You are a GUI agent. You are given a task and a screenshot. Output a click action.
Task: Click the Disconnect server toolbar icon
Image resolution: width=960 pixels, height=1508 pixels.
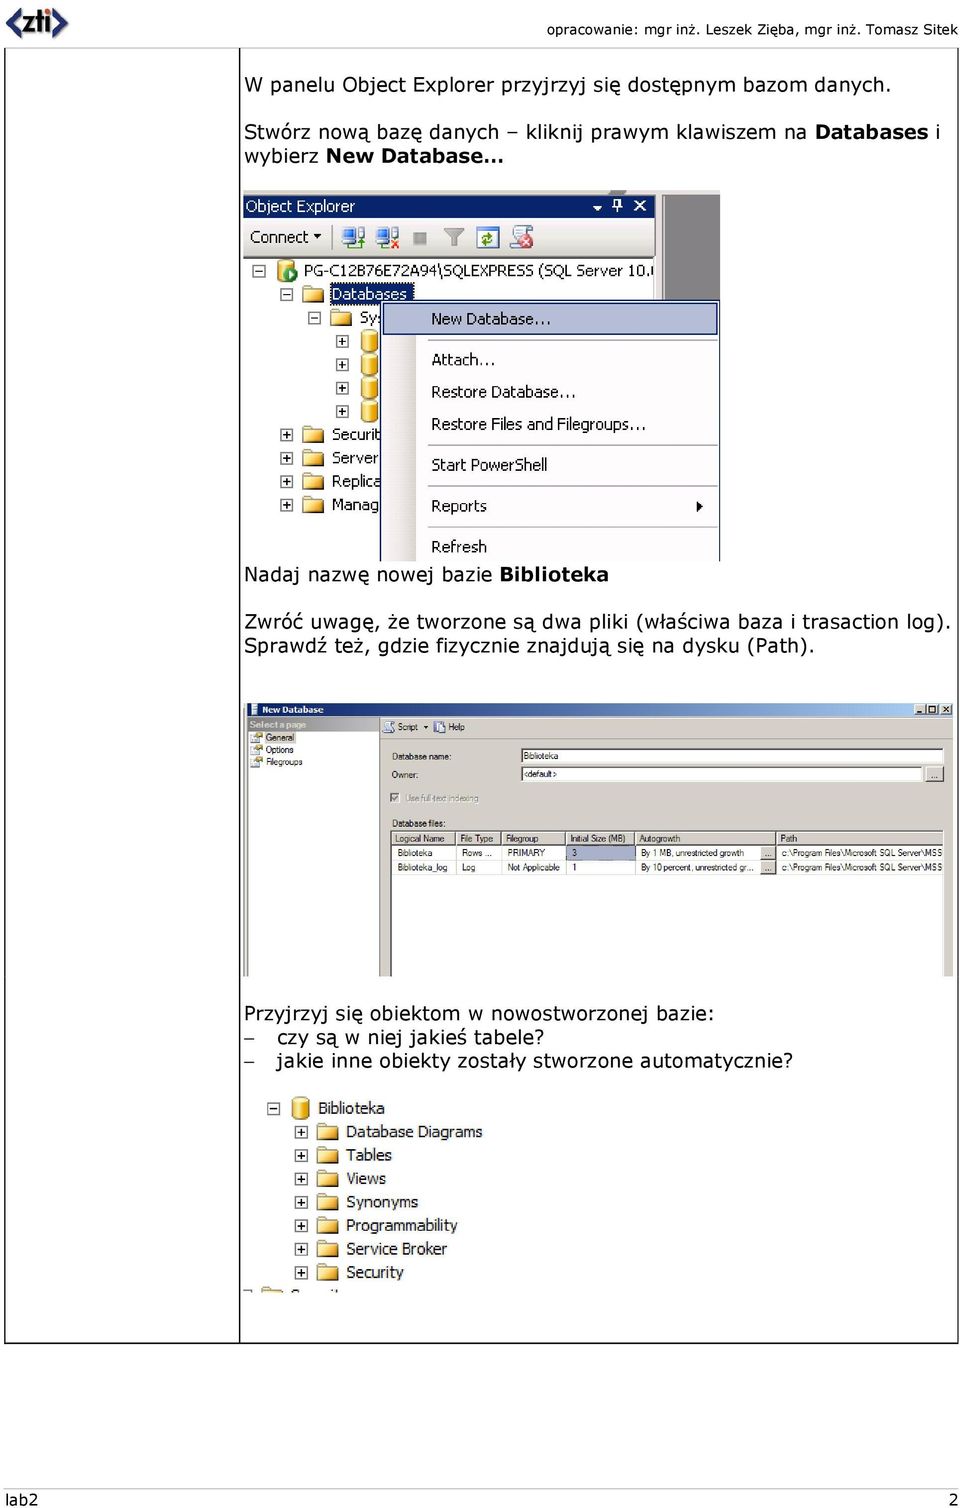click(387, 237)
